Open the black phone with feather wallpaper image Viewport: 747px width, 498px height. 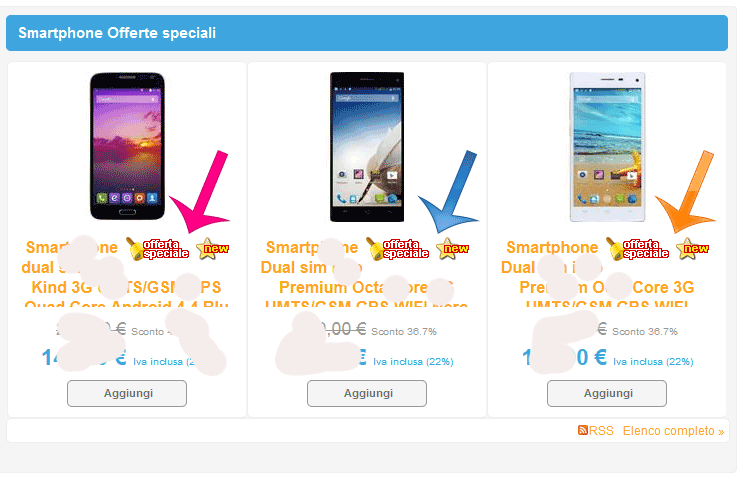point(367,147)
